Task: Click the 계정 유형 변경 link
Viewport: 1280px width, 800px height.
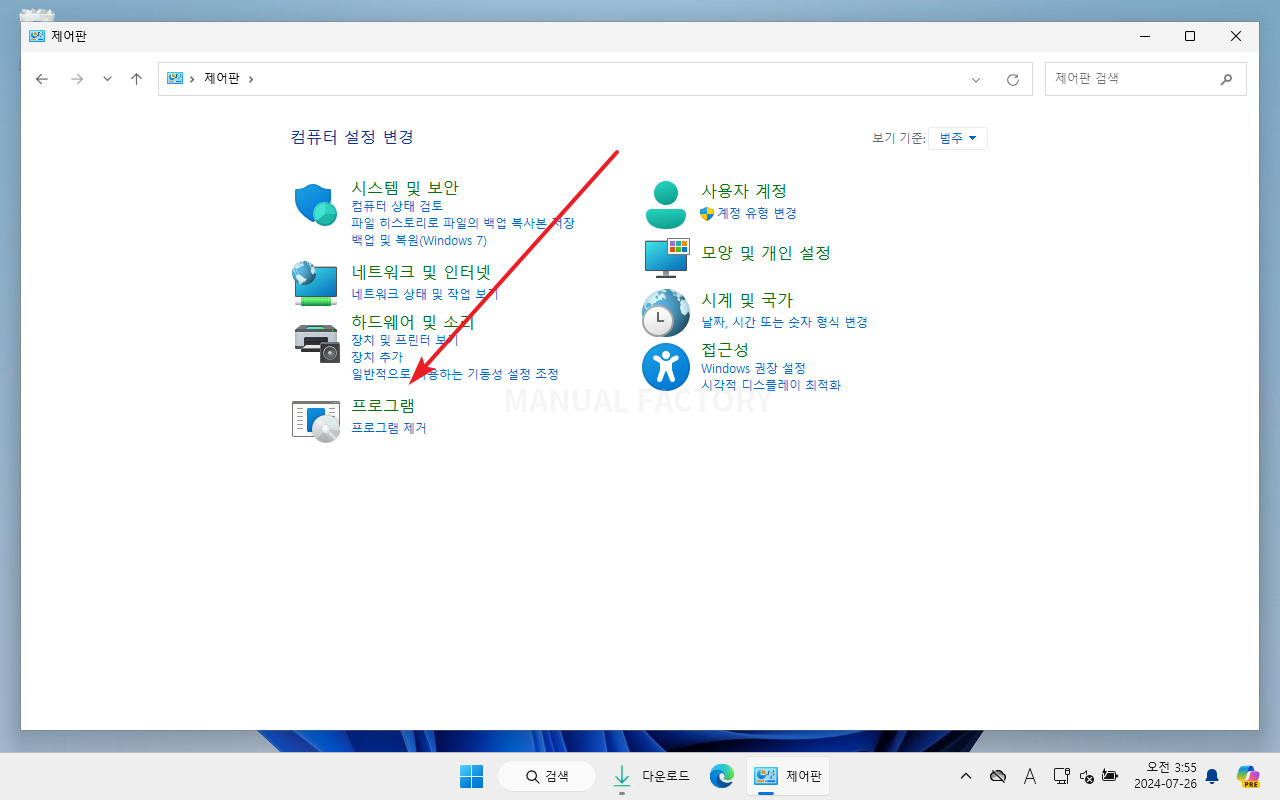Action: coord(757,213)
